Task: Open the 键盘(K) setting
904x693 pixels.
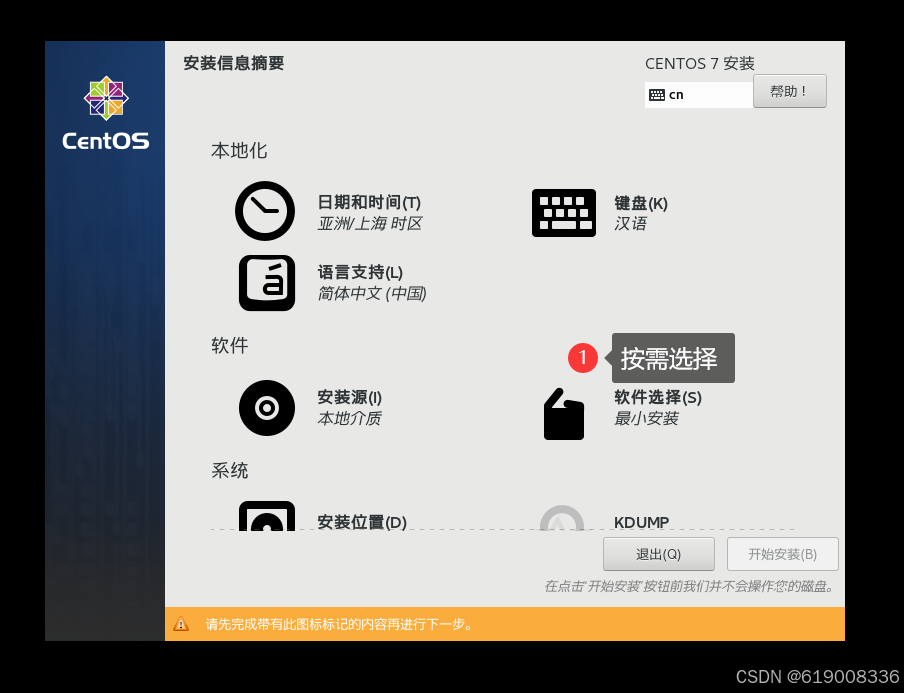Action: [x=641, y=204]
